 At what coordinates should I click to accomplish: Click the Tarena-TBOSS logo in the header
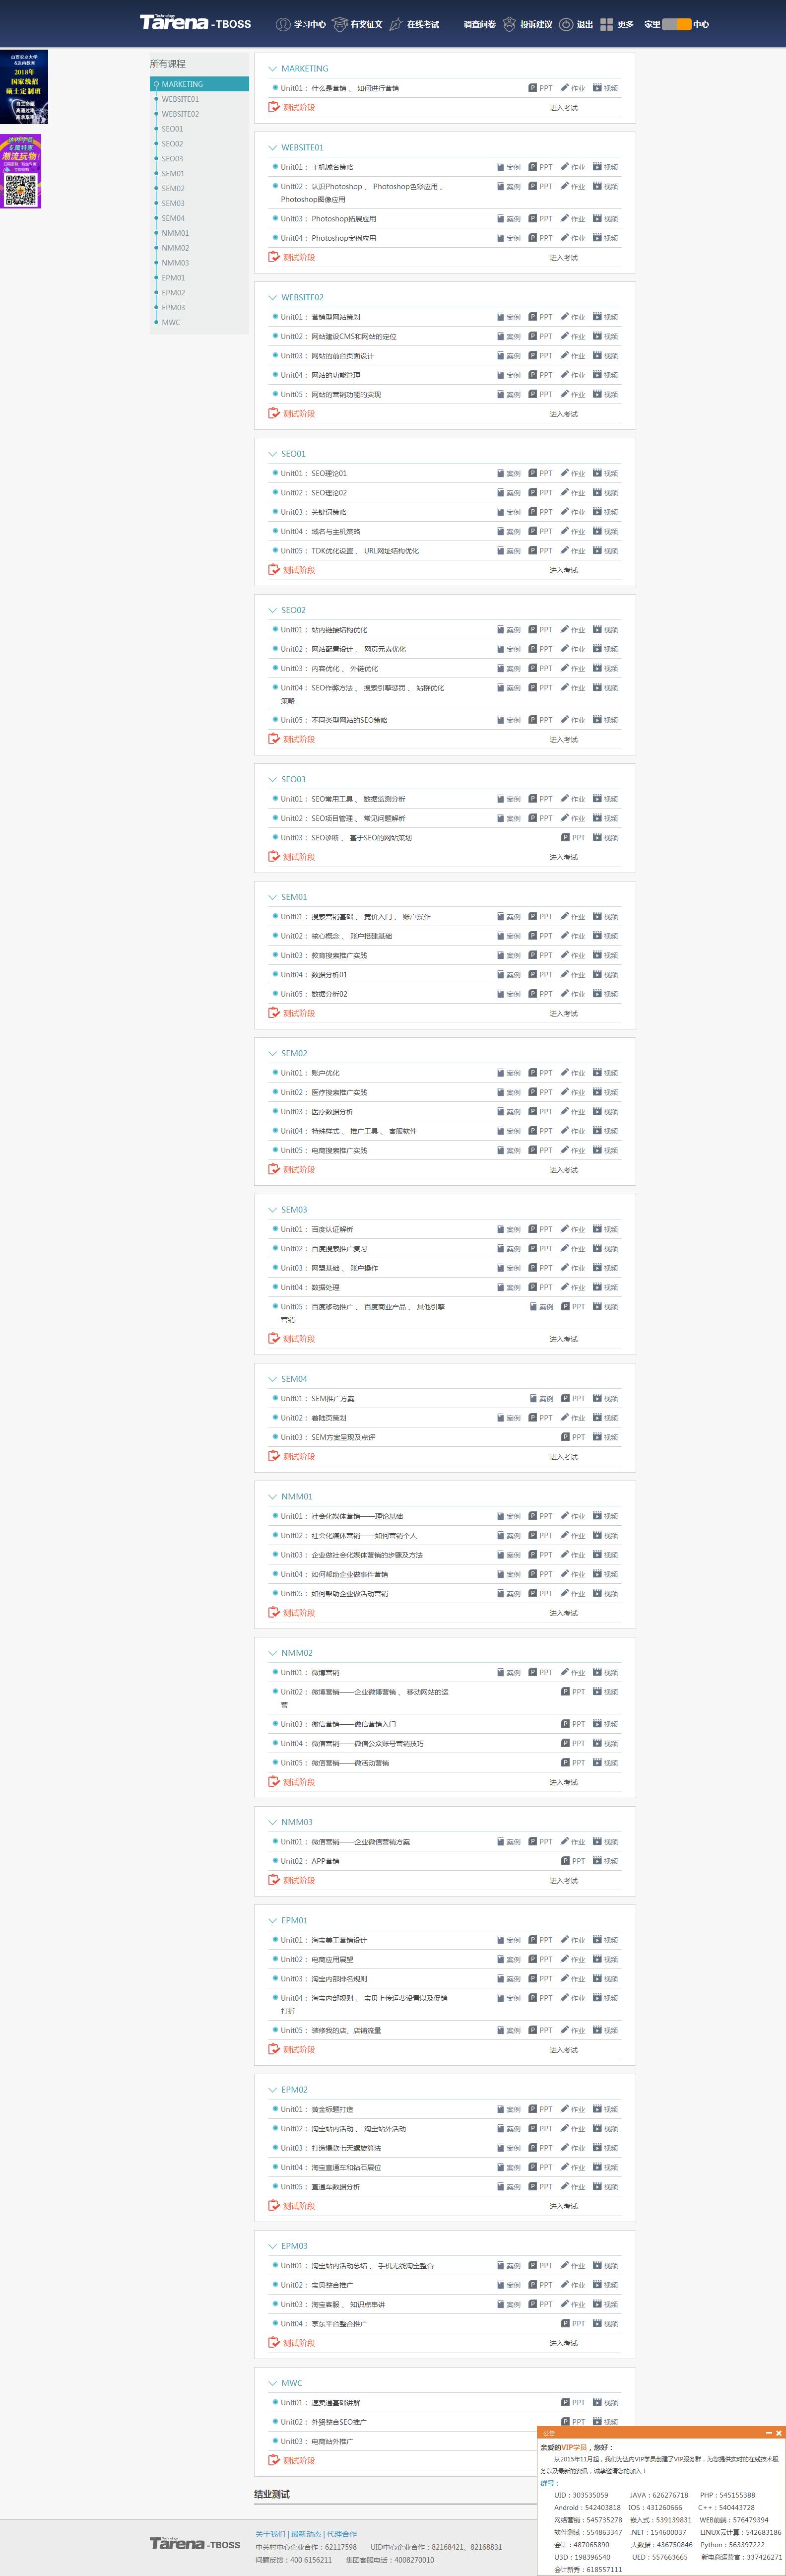tap(195, 23)
